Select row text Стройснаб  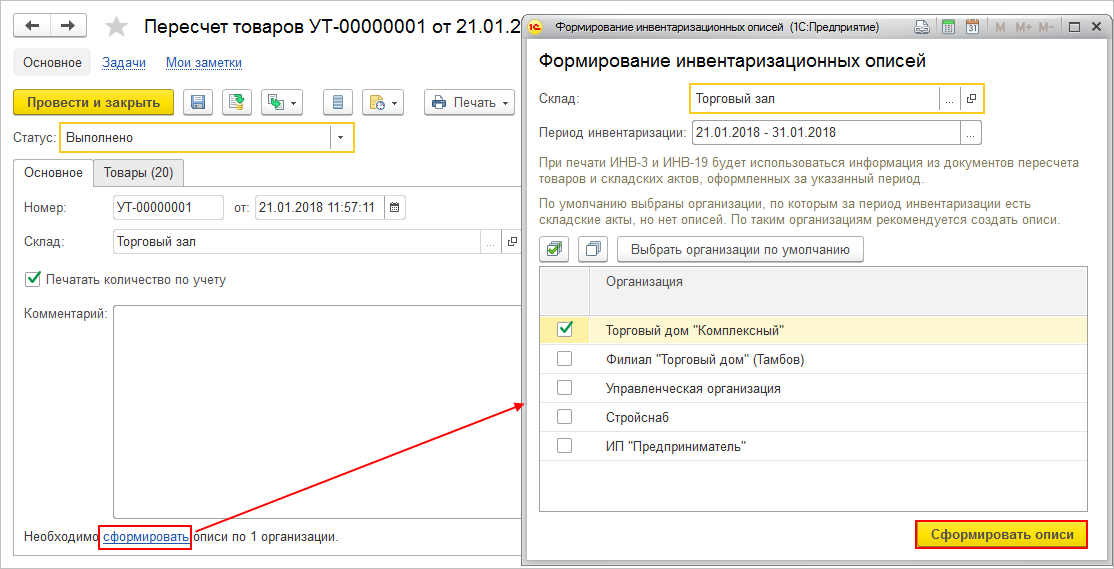(x=637, y=418)
